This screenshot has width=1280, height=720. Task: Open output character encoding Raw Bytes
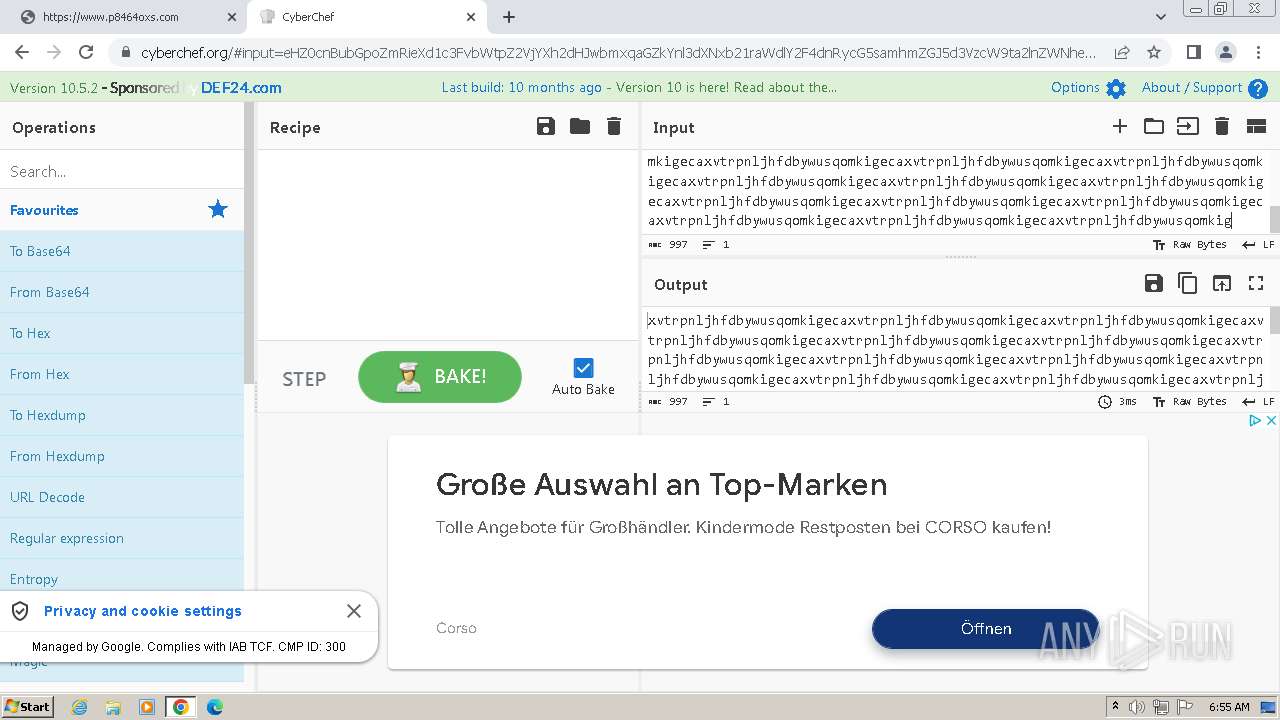pyautogui.click(x=1190, y=401)
